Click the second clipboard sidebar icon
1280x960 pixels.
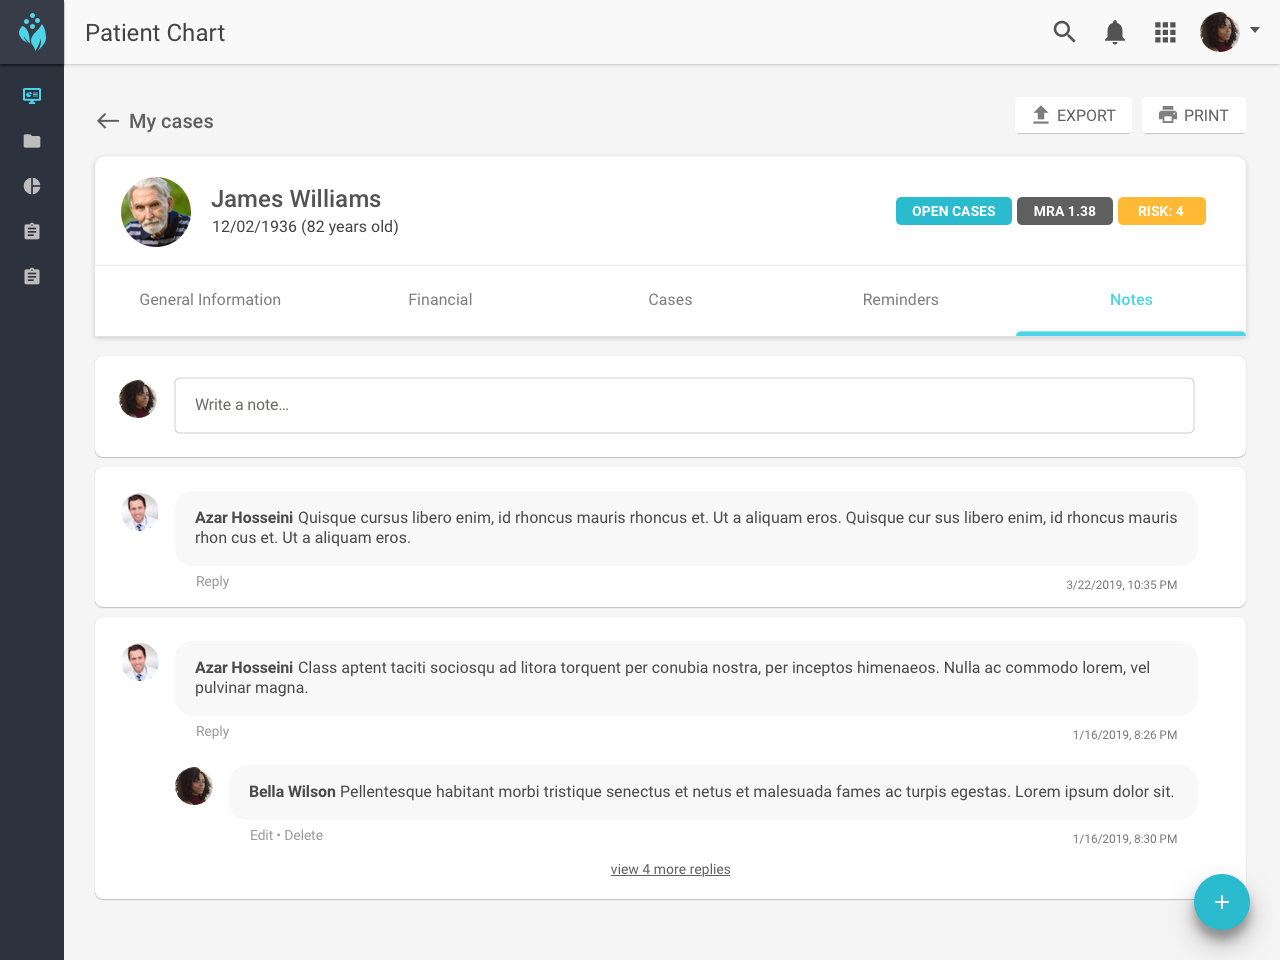pyautogui.click(x=32, y=276)
